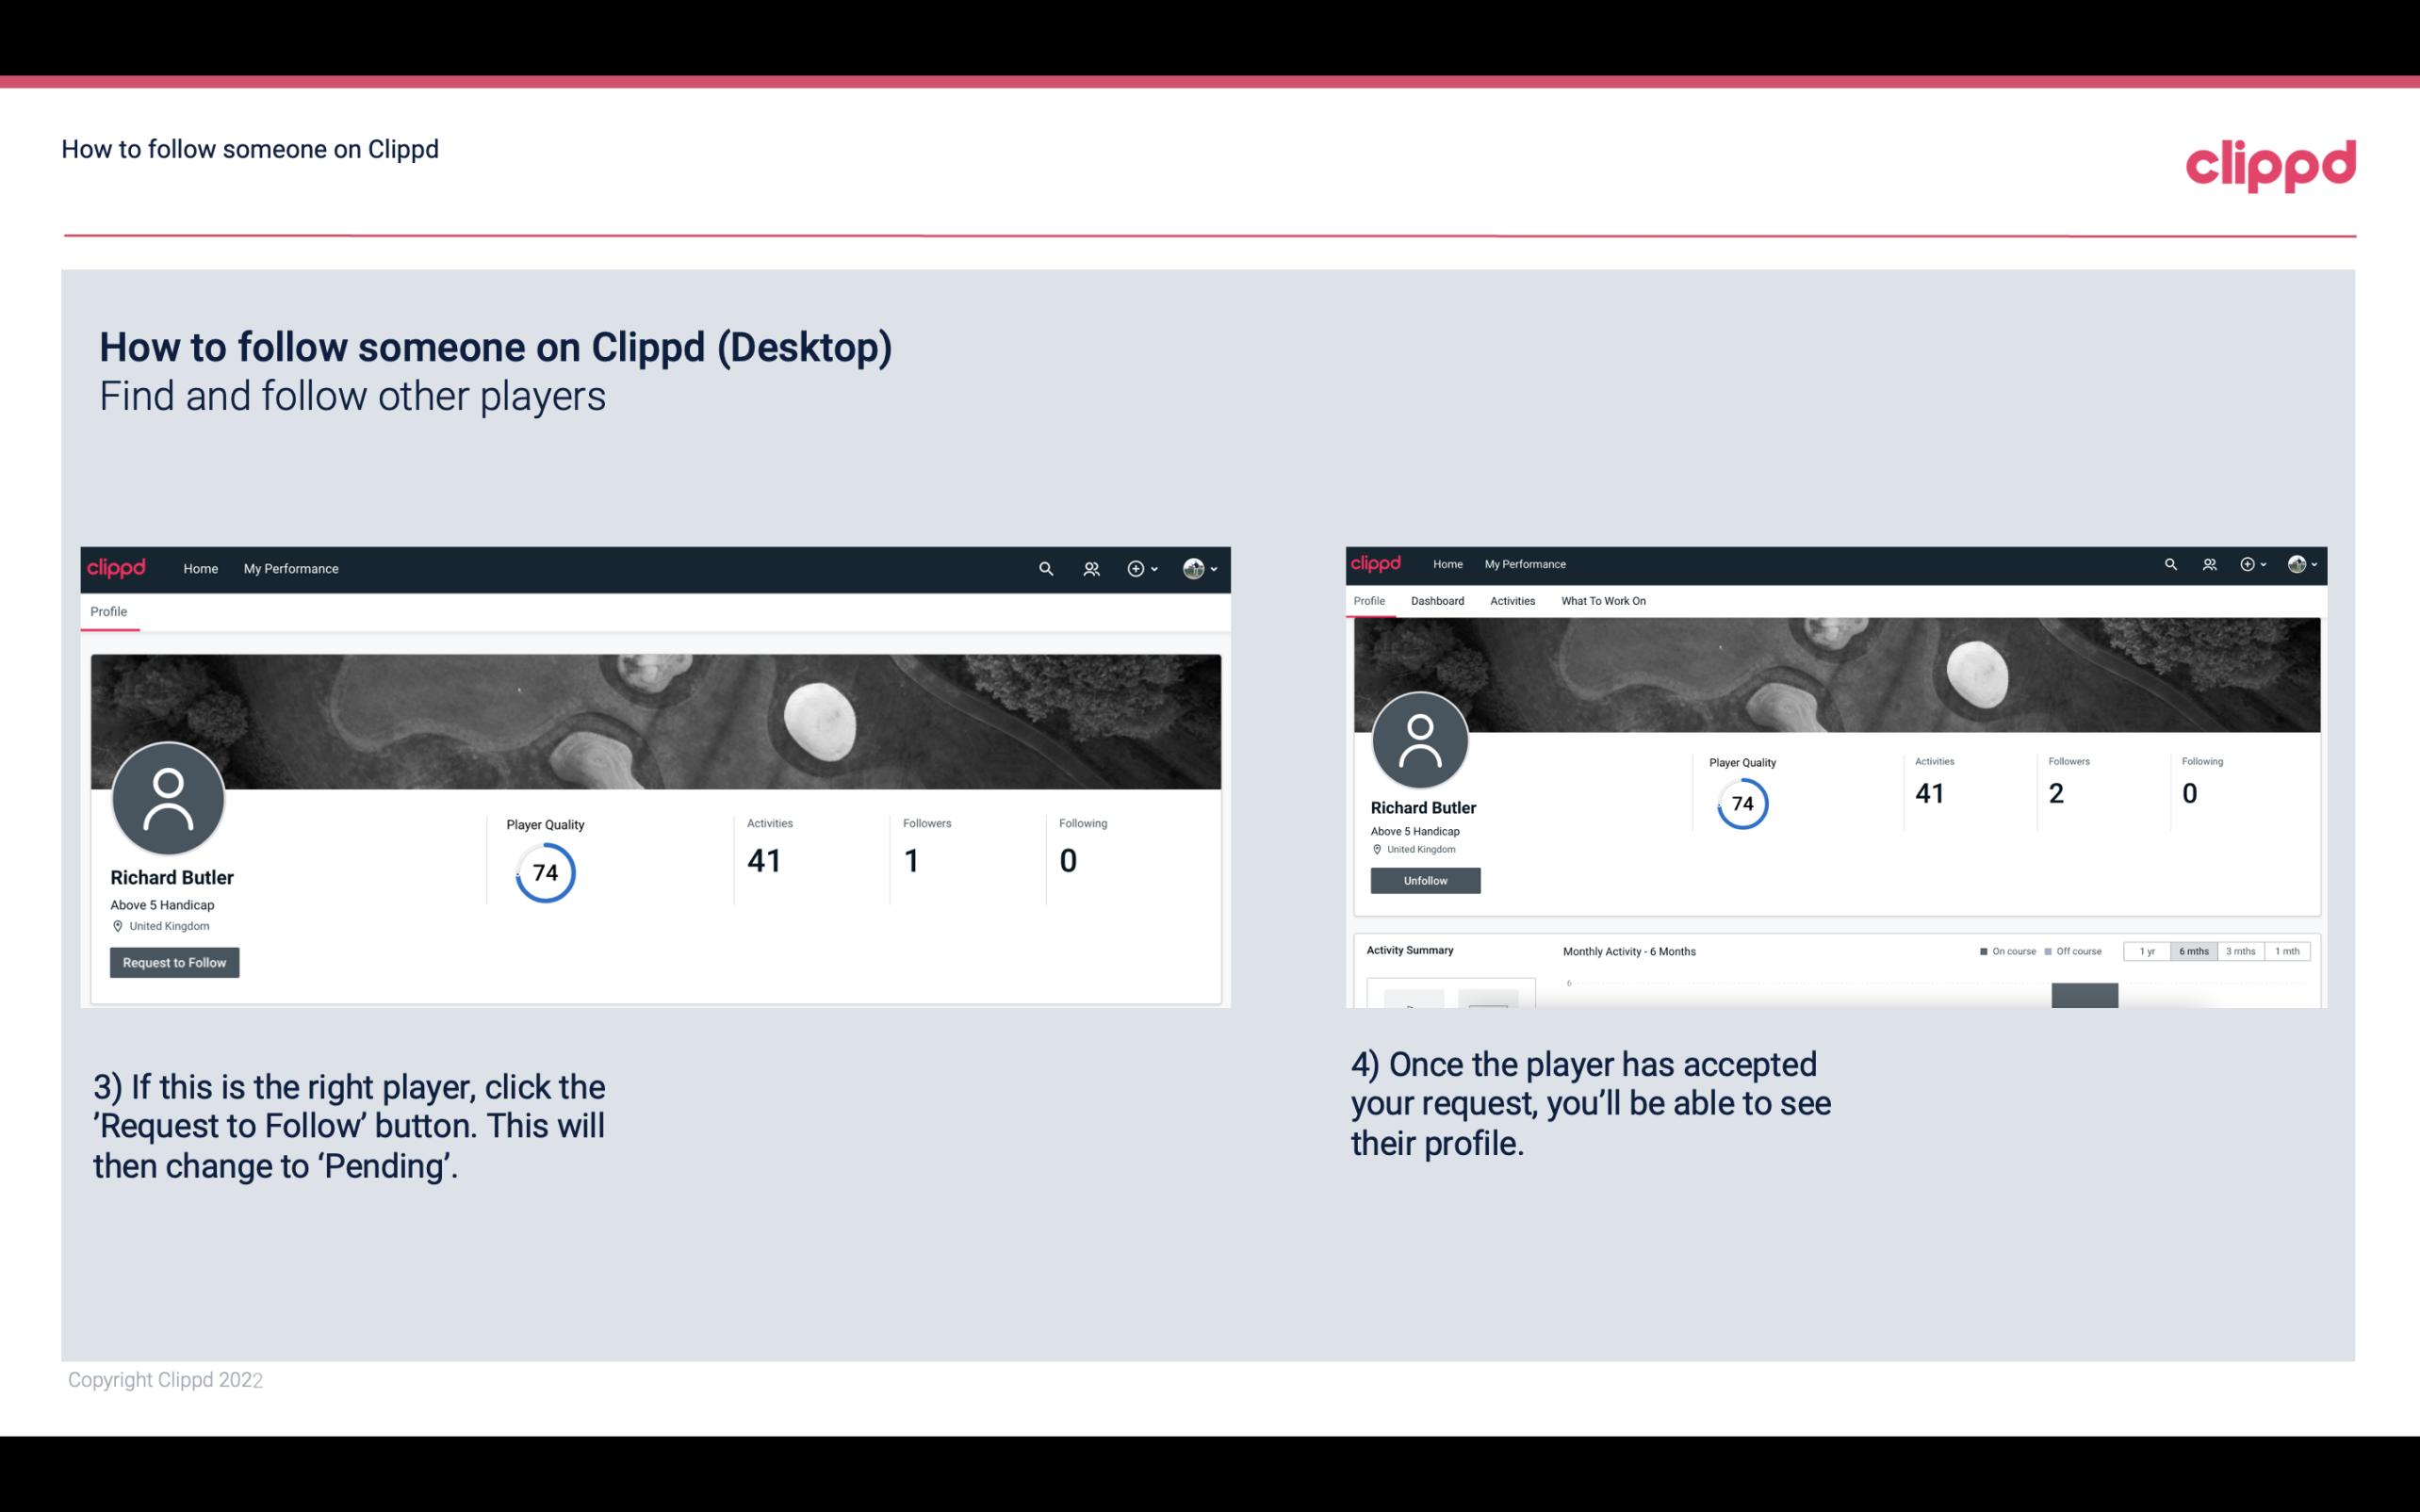Click the search icon on right screenshot
The width and height of the screenshot is (2420, 1512).
click(2171, 562)
